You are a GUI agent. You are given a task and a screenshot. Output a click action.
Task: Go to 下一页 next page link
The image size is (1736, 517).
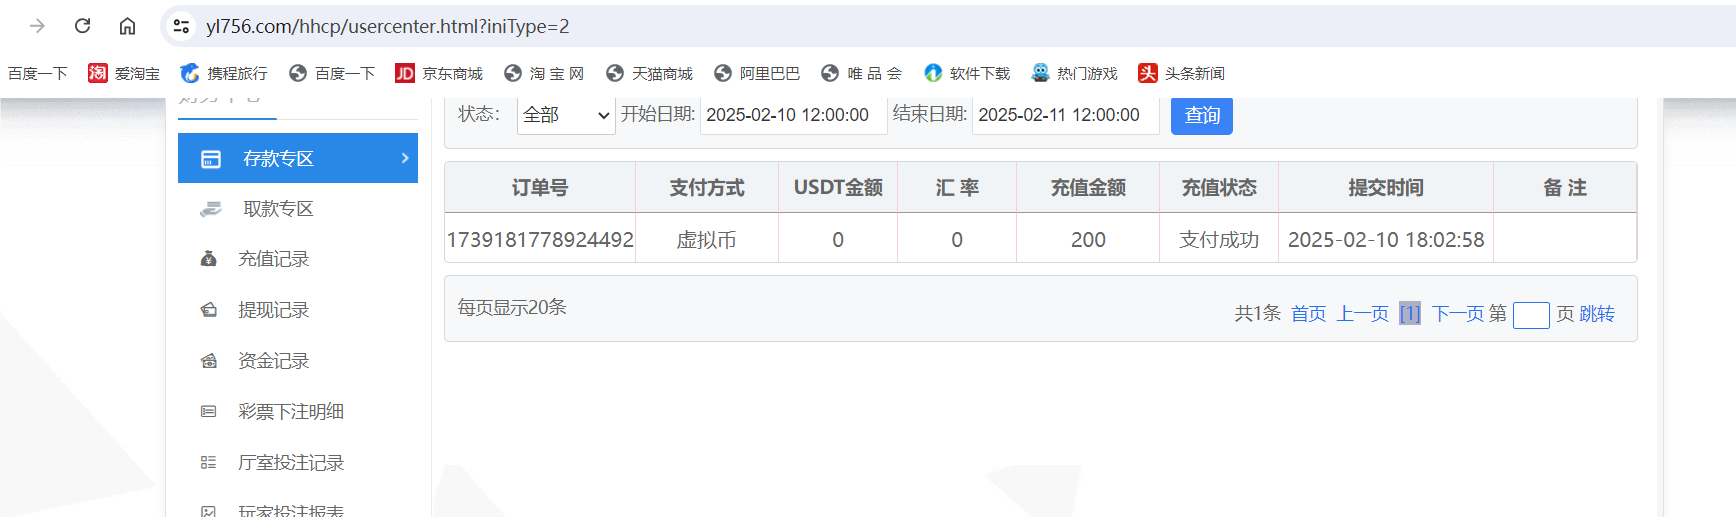(x=1458, y=314)
